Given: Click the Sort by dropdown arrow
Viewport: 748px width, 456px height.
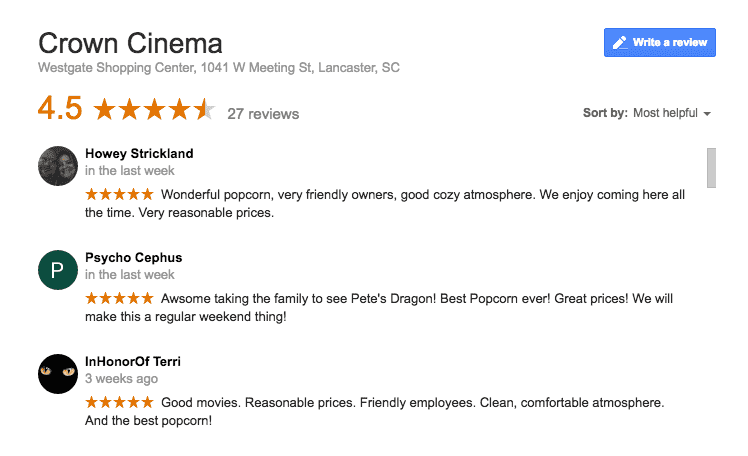Looking at the screenshot, I should coord(707,114).
